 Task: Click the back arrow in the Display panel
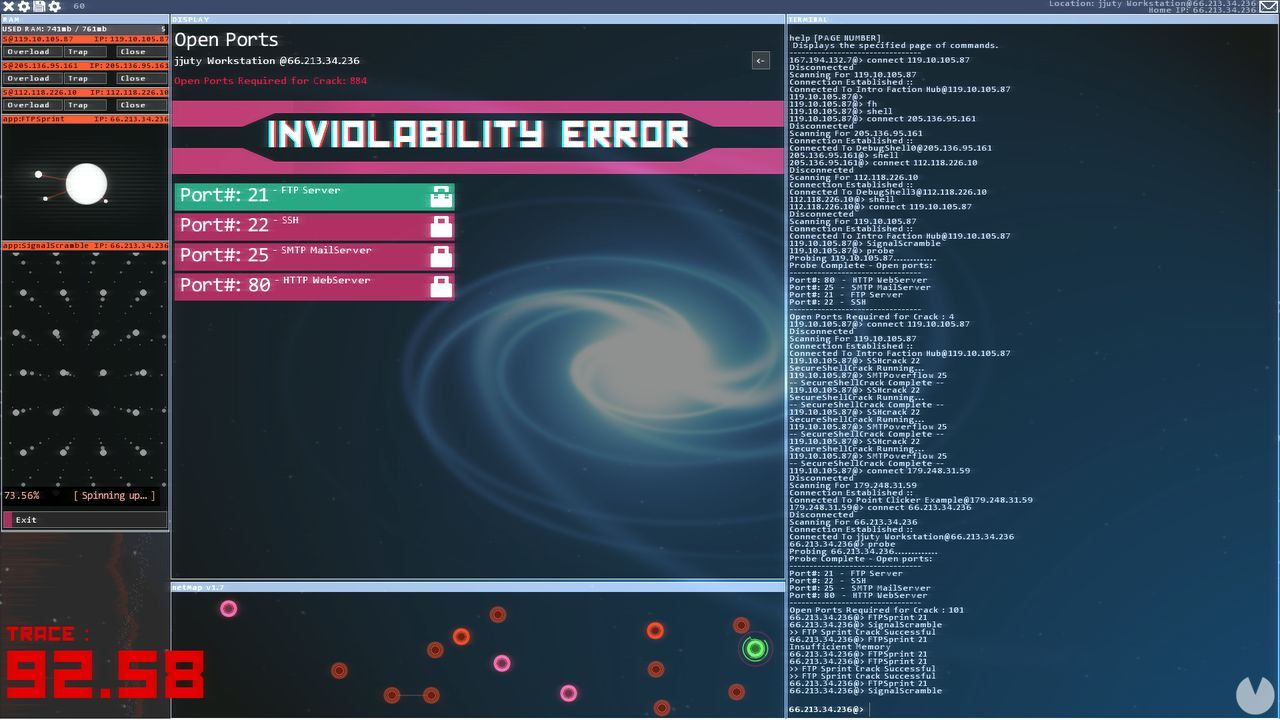pos(760,60)
